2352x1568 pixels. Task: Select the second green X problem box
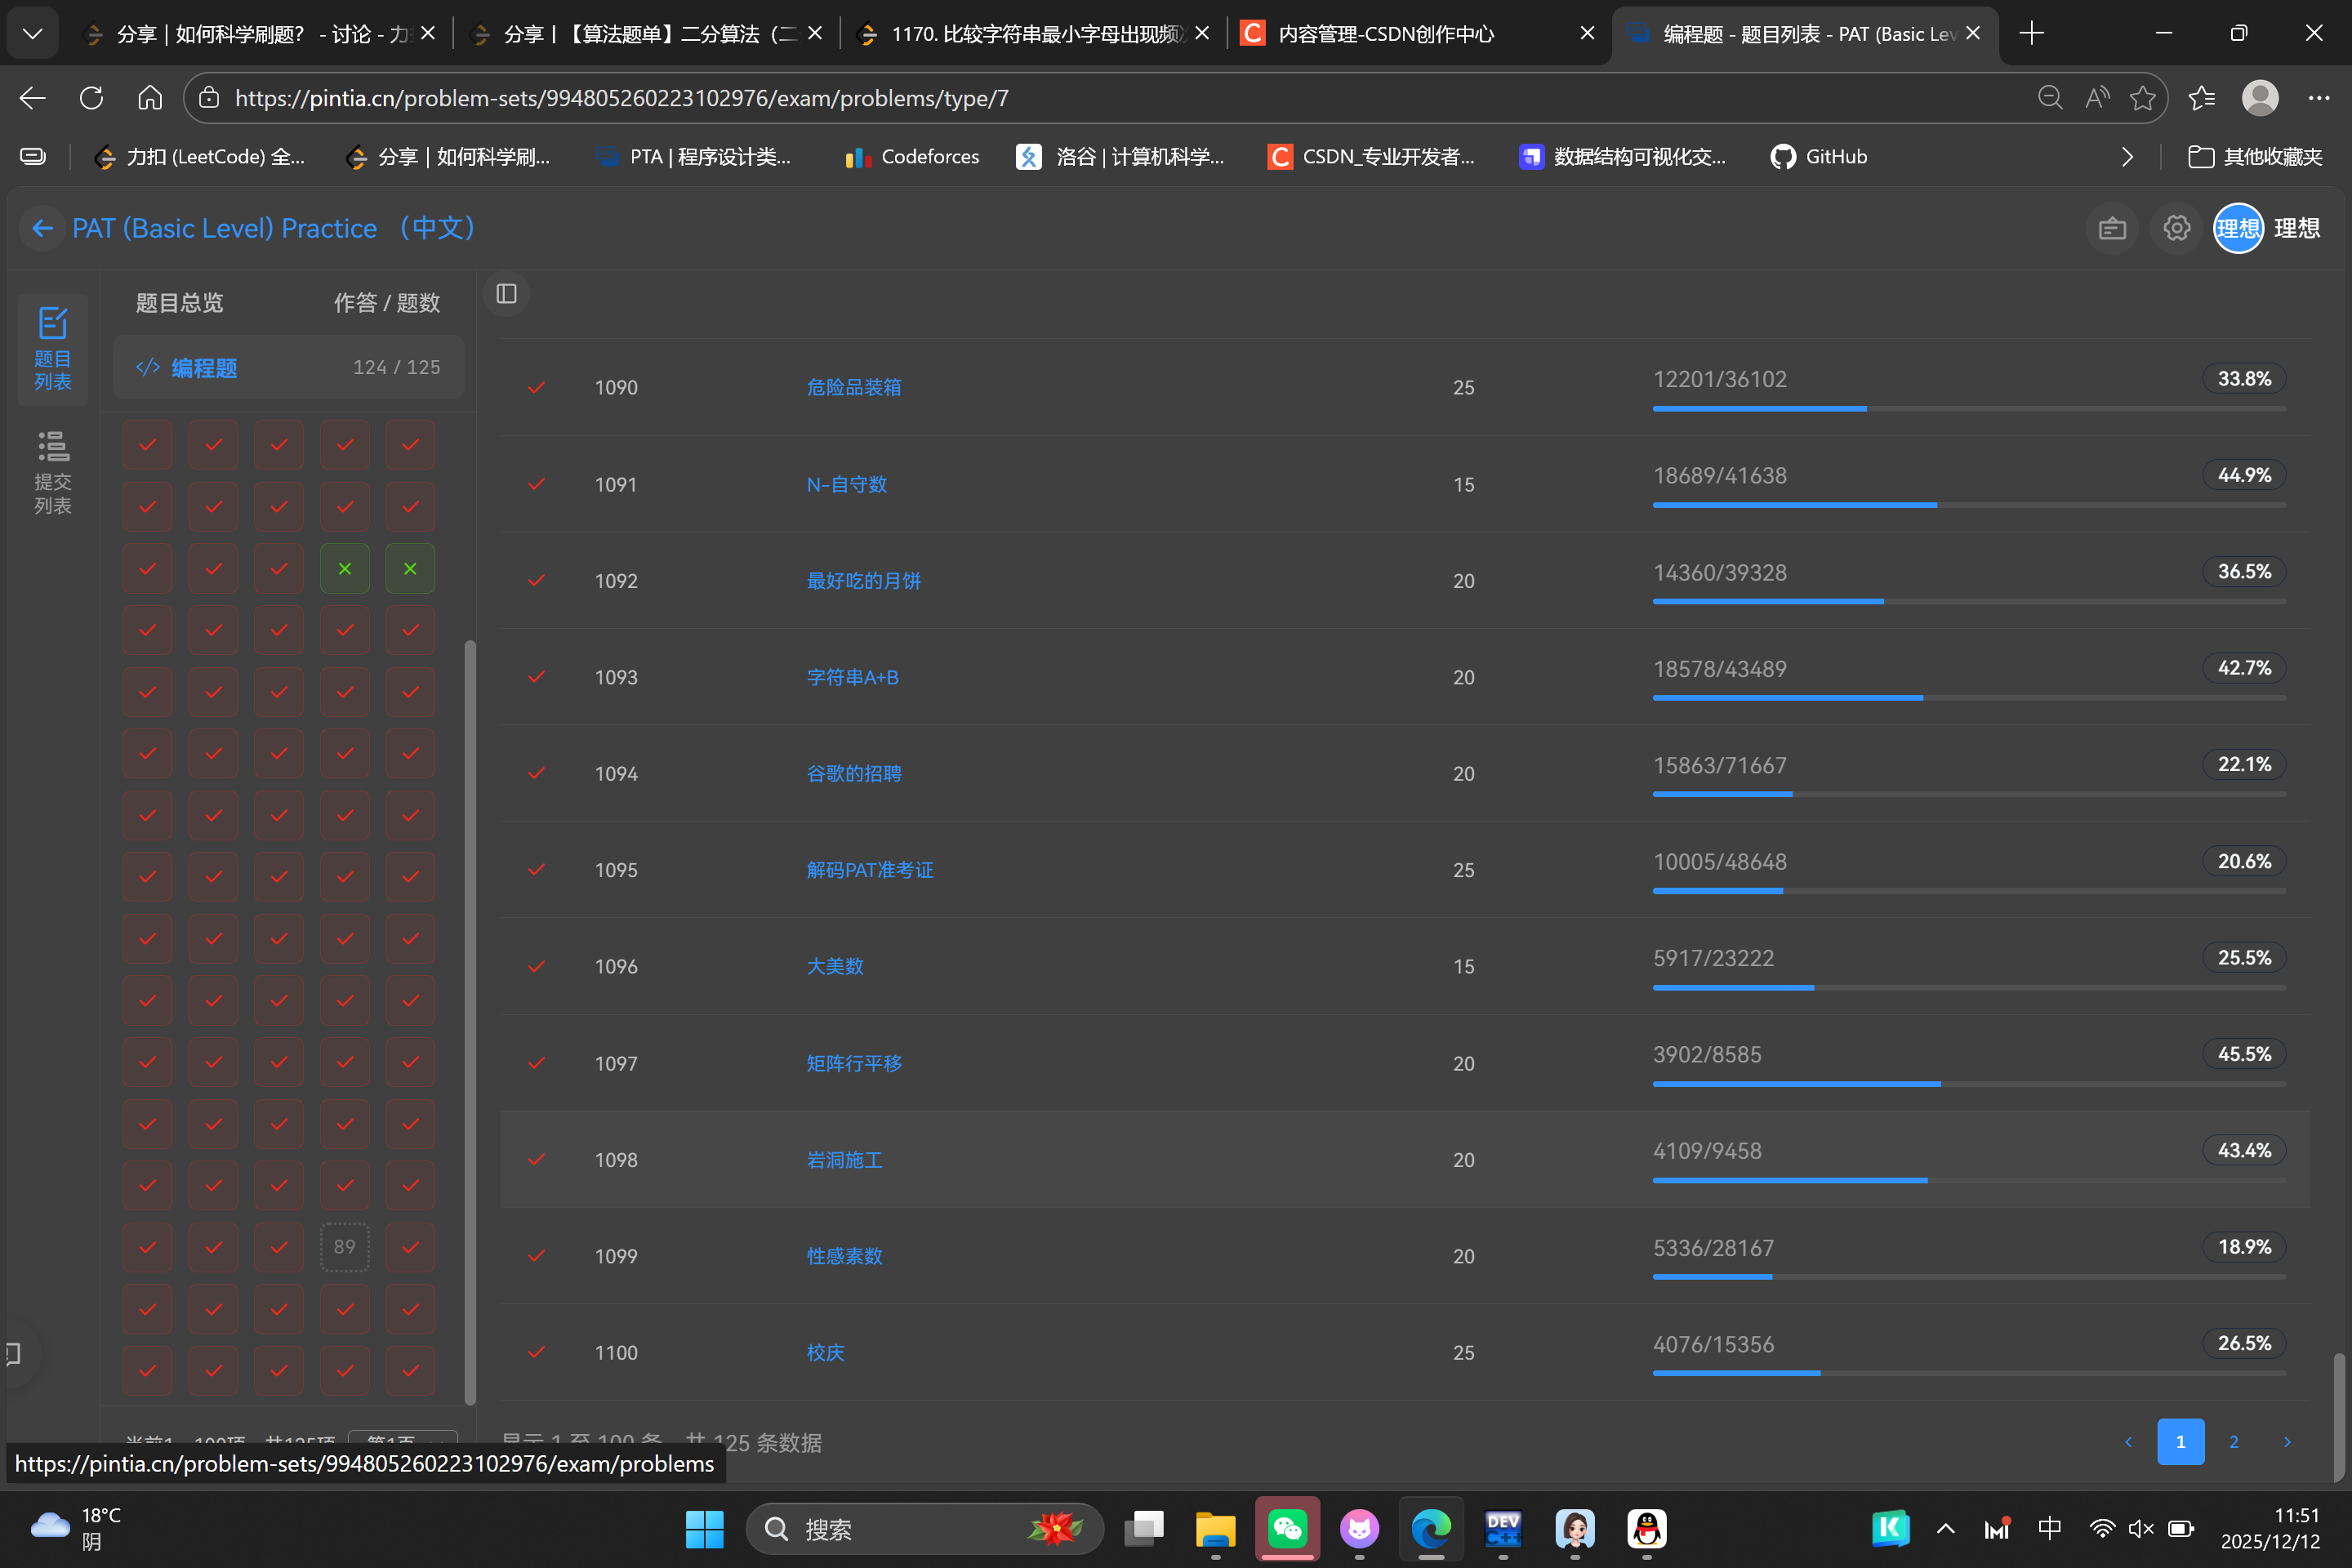click(x=410, y=569)
